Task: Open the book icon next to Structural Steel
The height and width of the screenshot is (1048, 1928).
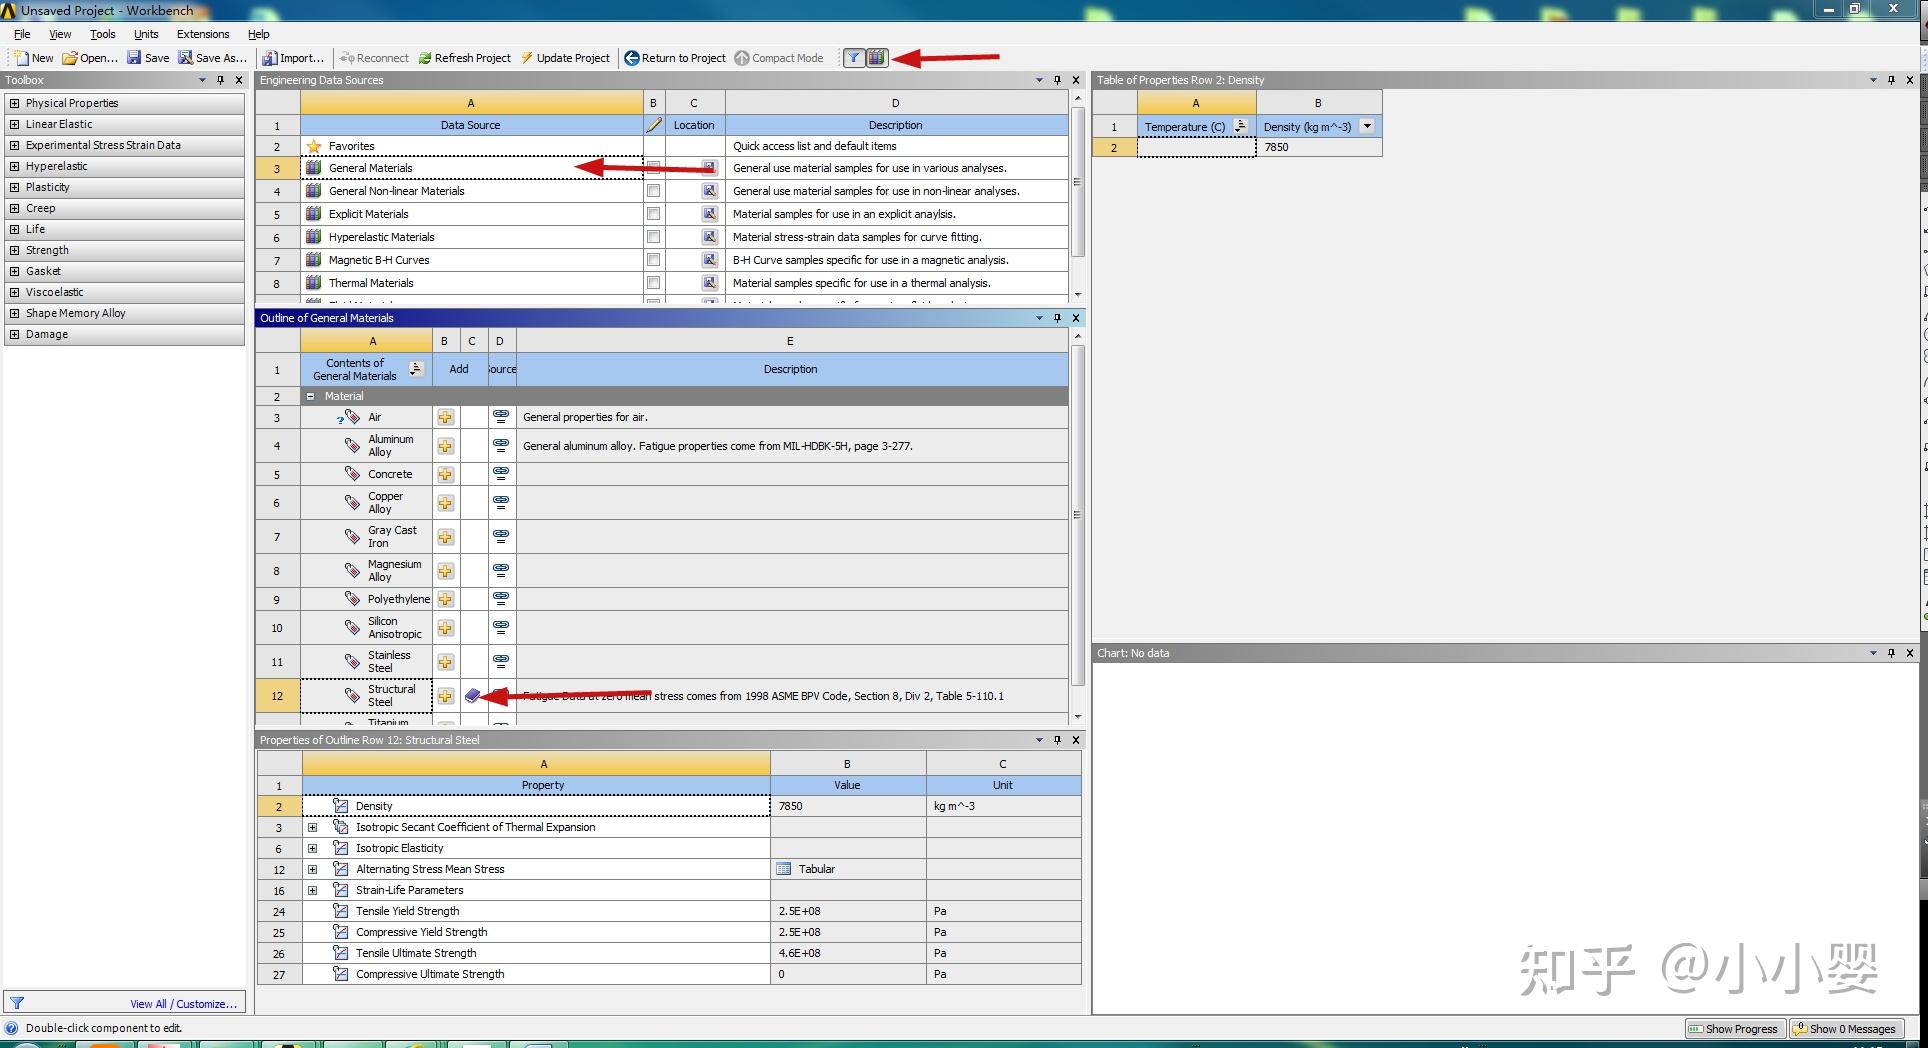Action: pyautogui.click(x=471, y=695)
